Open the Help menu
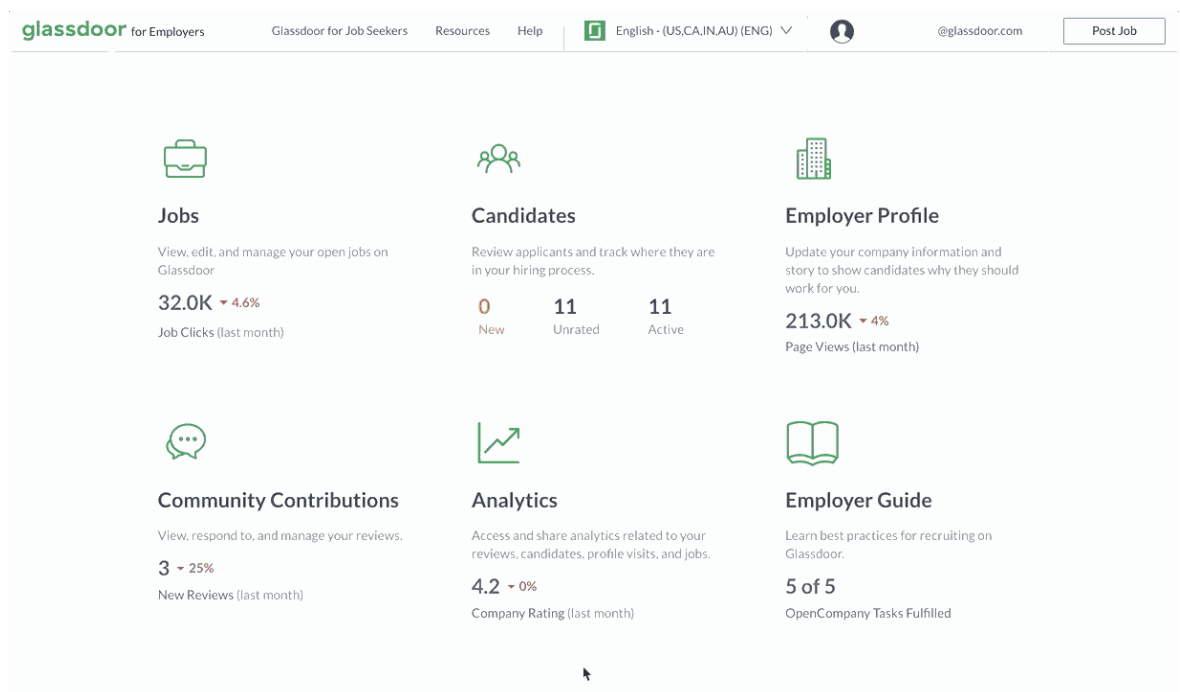 (530, 31)
